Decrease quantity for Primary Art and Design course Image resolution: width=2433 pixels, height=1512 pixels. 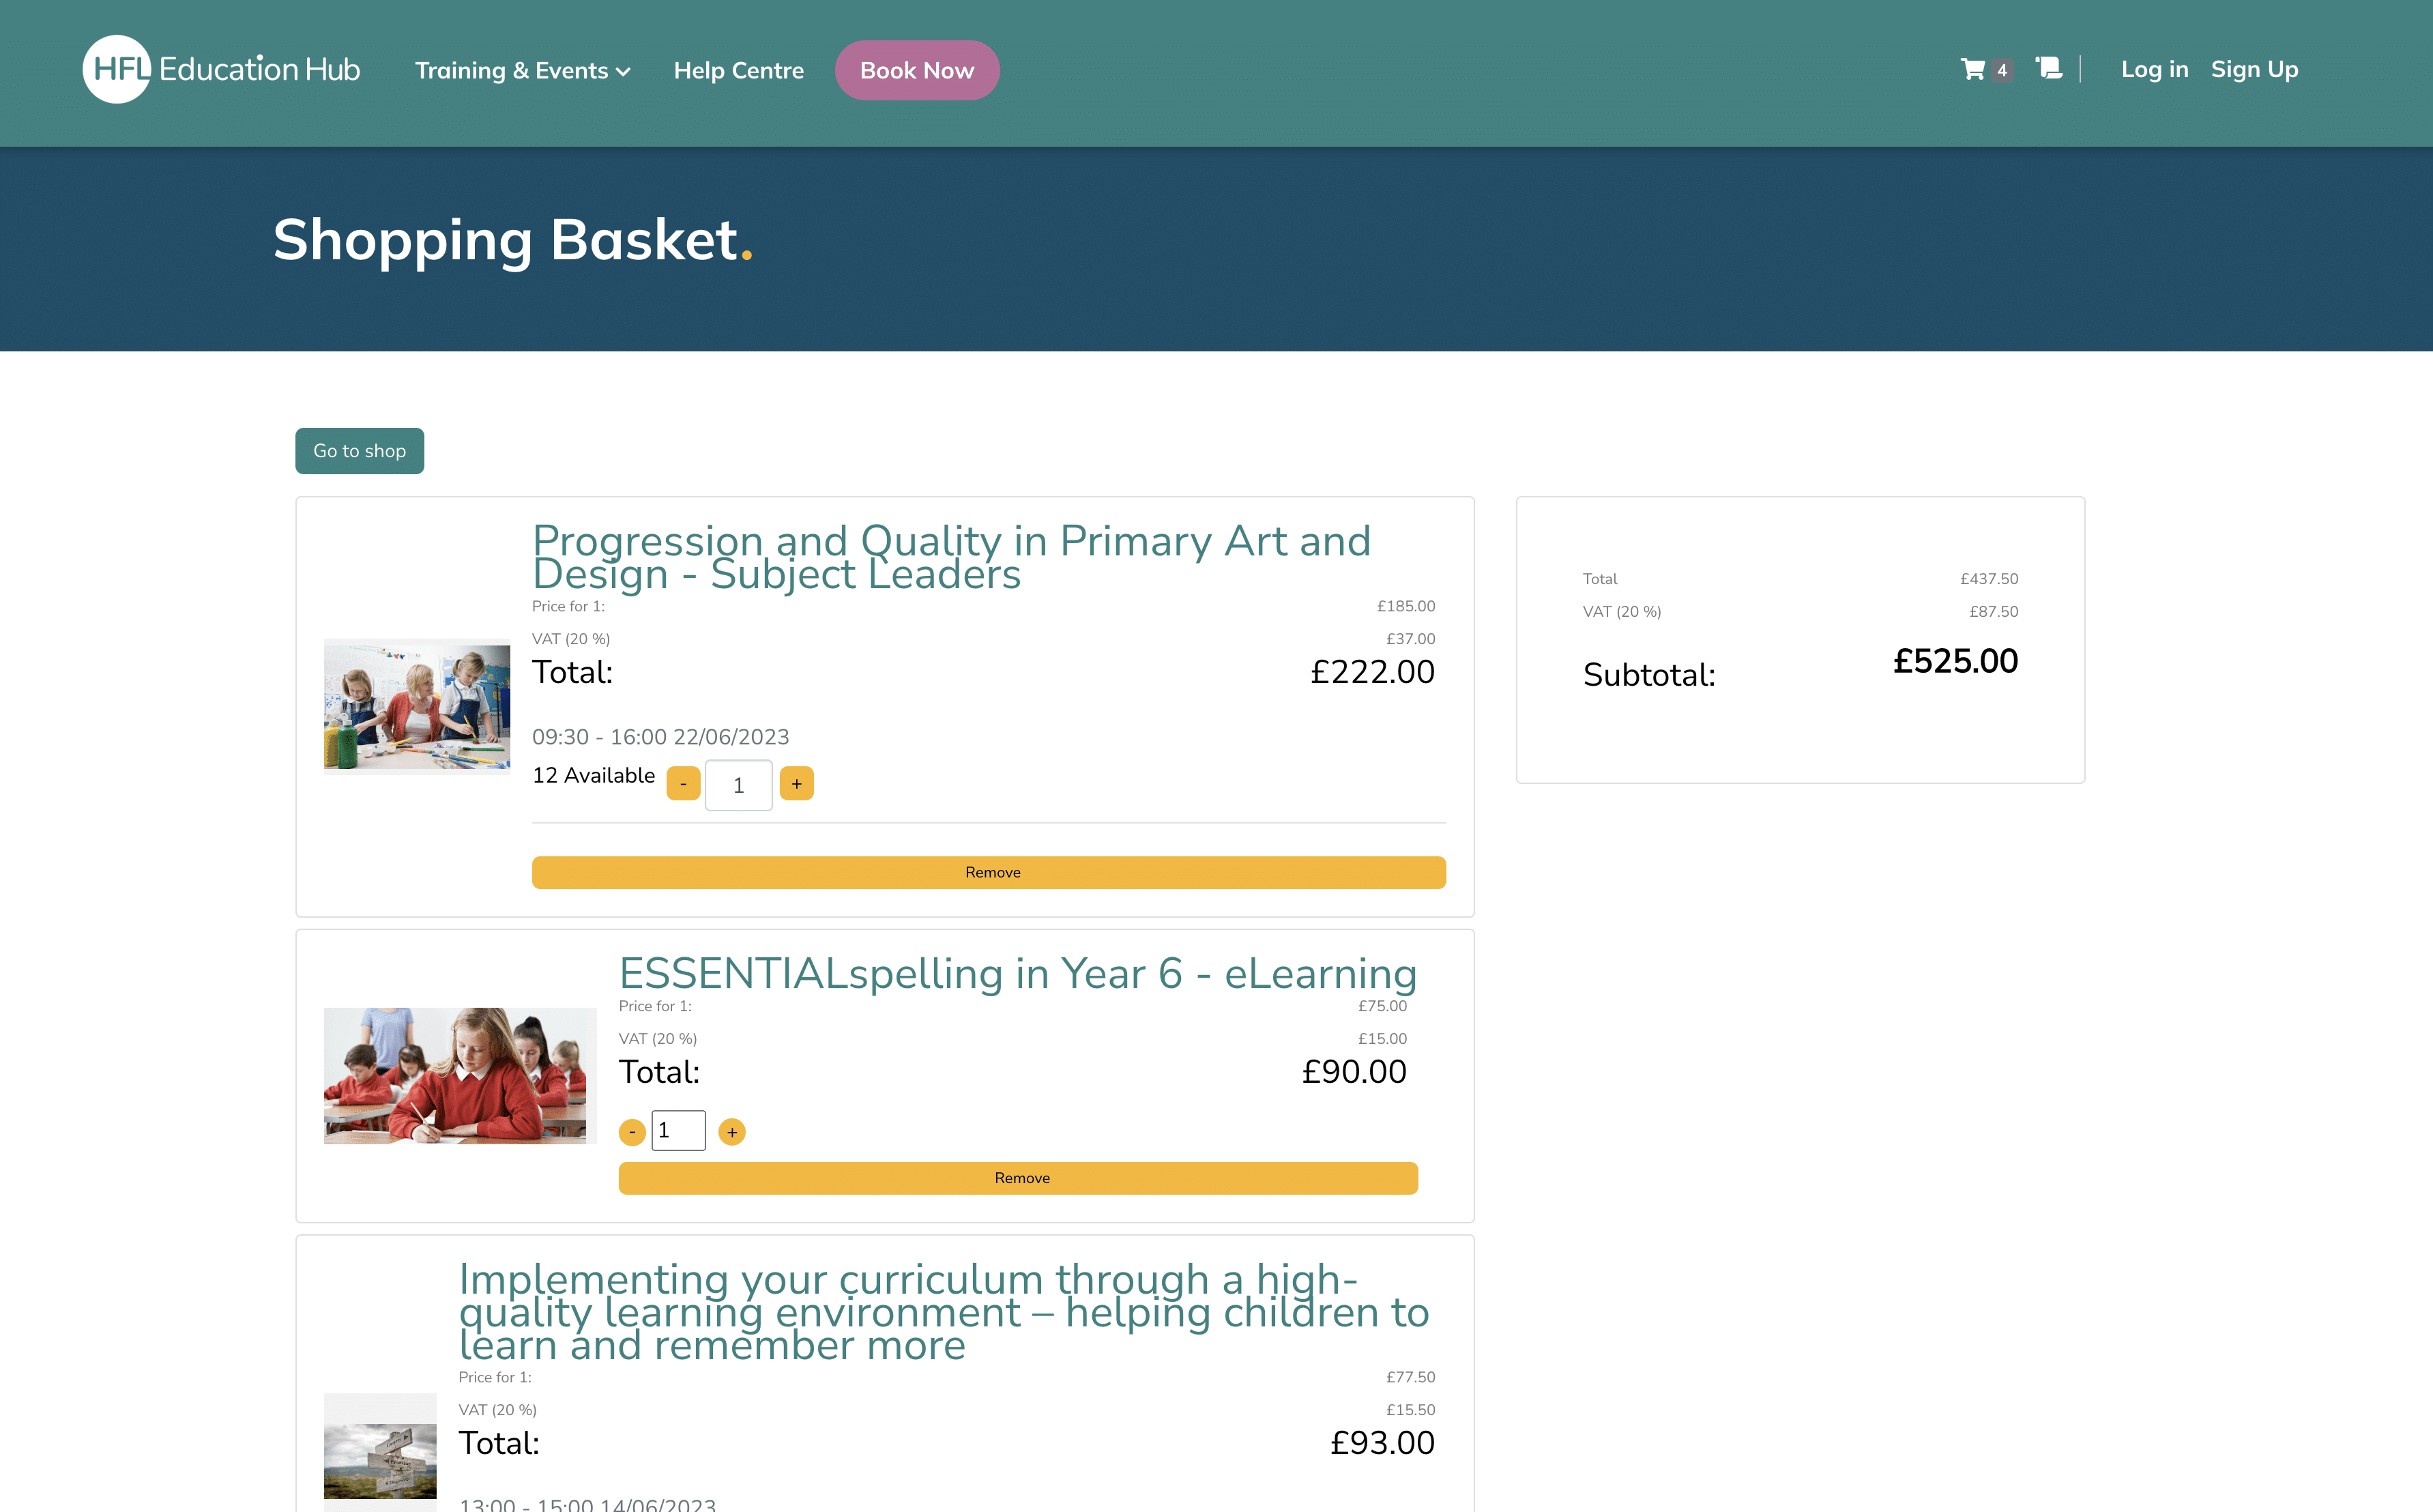point(683,784)
